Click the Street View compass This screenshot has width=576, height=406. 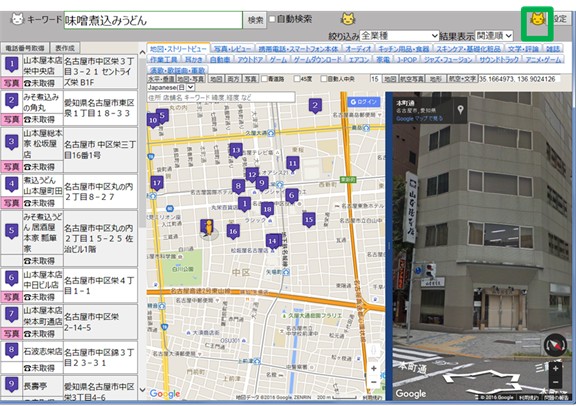click(x=555, y=345)
